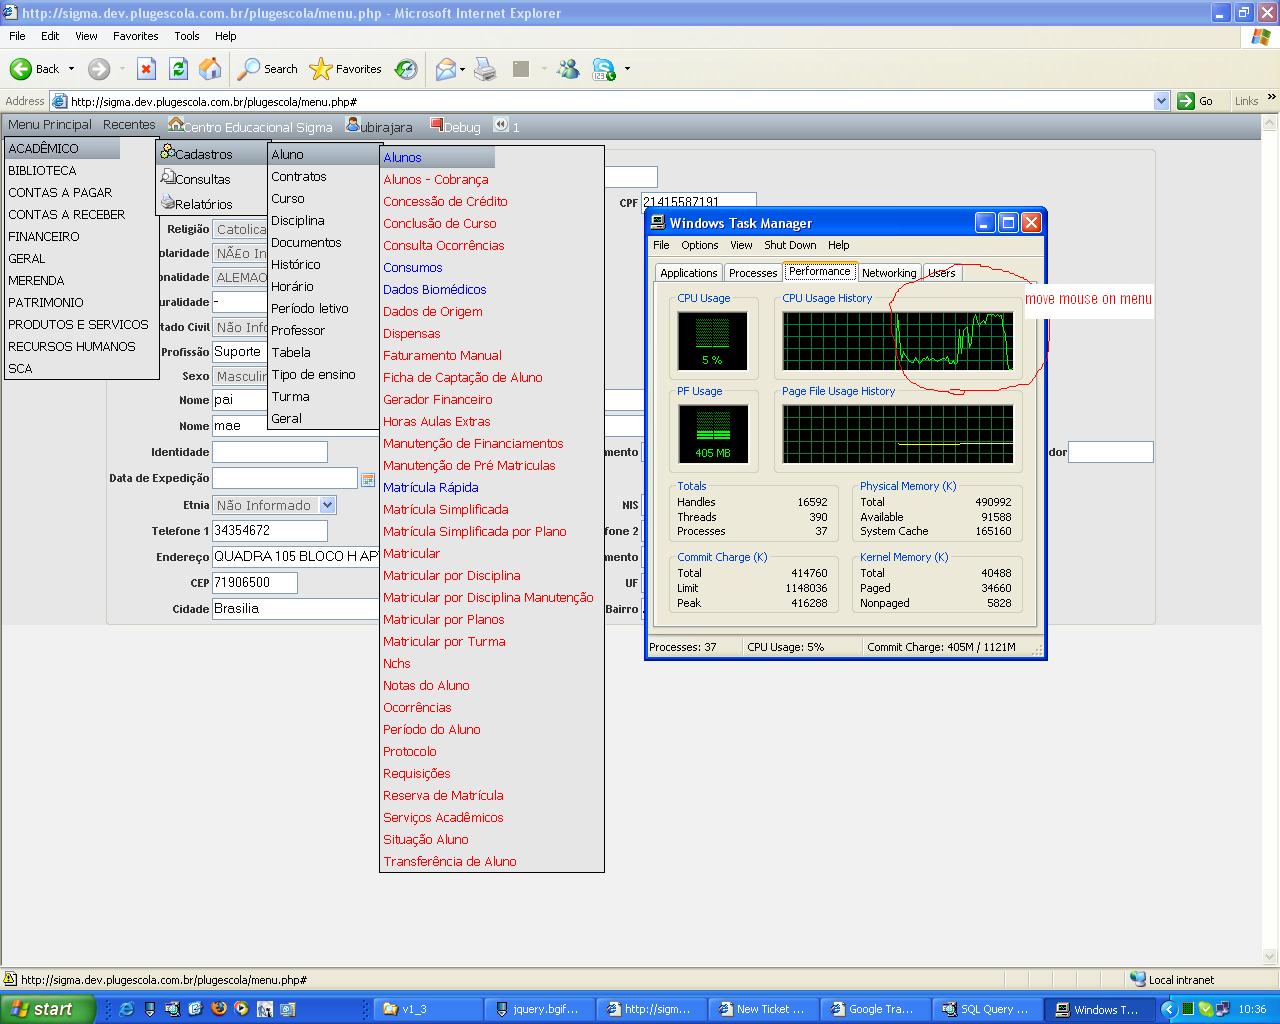1280x1024 pixels.
Task: Open the Messenger icon in toolbar
Action: click(x=568, y=69)
